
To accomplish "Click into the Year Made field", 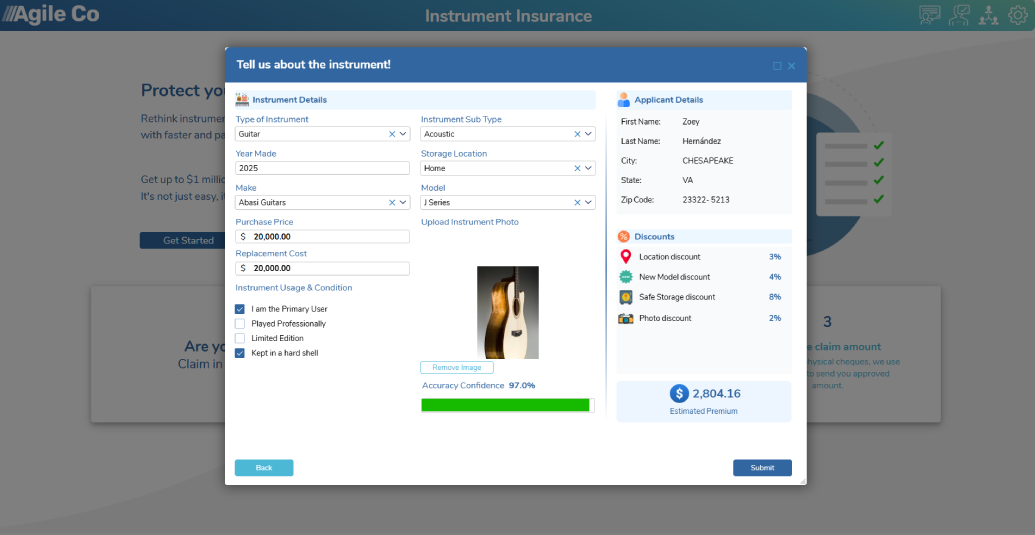I will pos(323,168).
